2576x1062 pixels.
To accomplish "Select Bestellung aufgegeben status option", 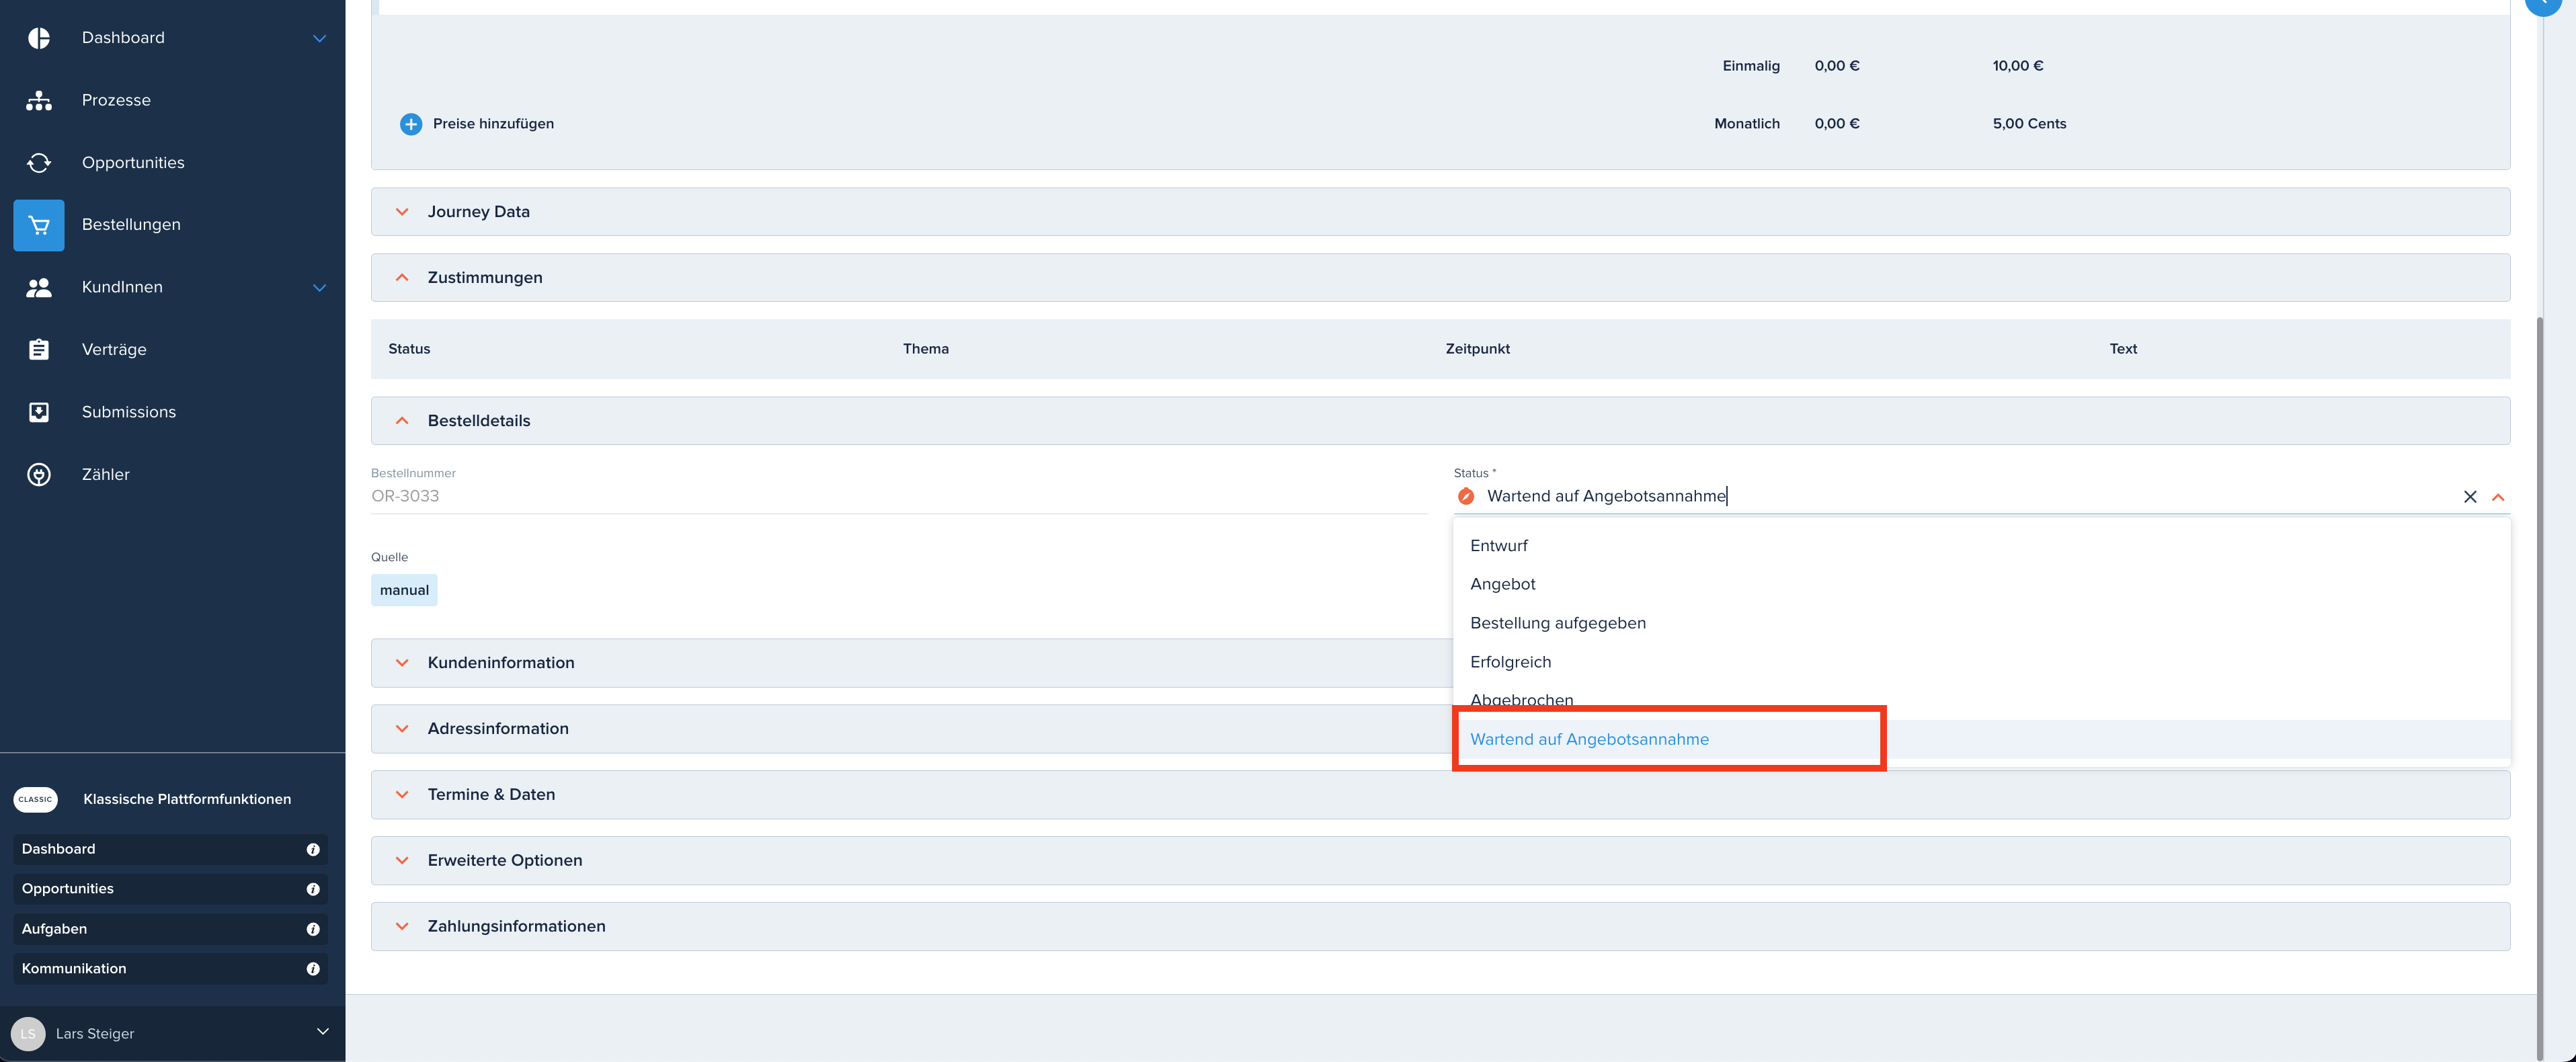I will click(1981, 623).
